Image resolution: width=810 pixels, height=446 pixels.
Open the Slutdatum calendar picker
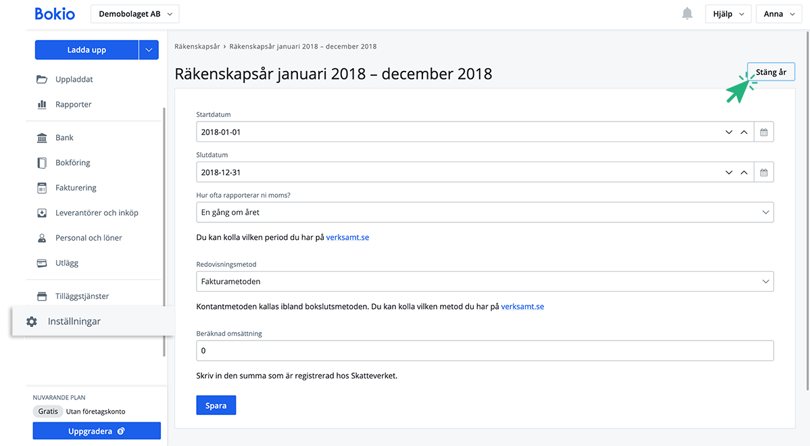(x=764, y=173)
